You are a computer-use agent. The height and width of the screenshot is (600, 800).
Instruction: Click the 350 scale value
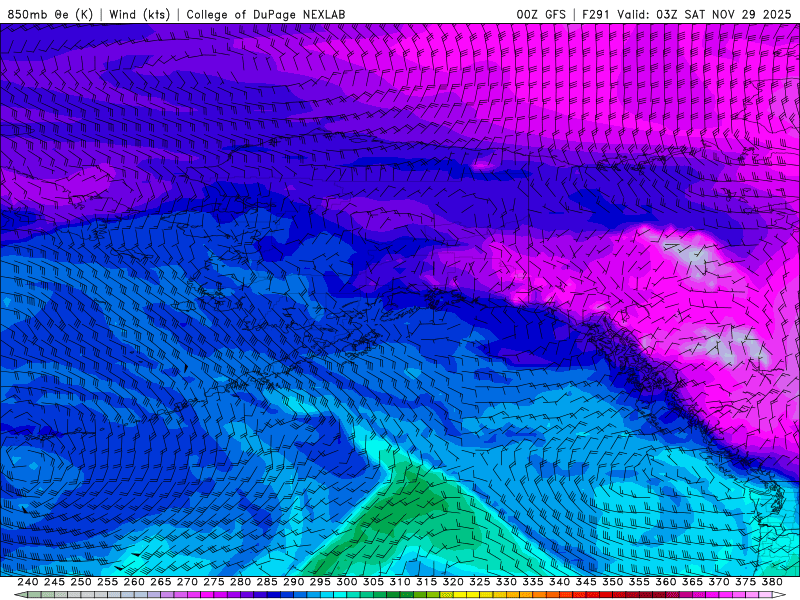tap(613, 582)
